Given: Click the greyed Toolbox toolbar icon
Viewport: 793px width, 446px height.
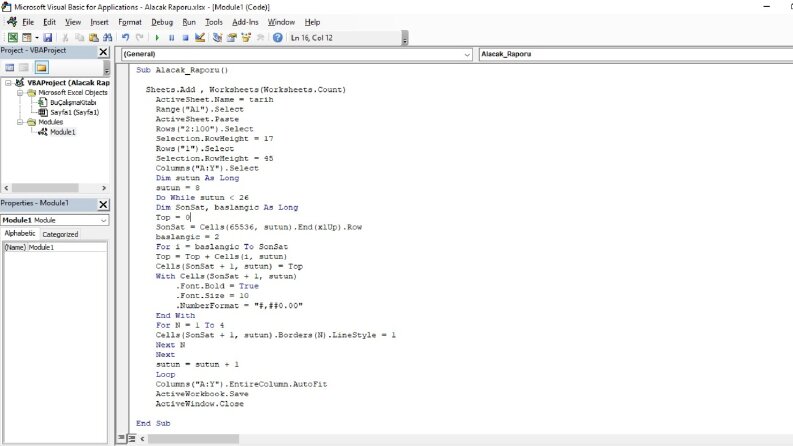Looking at the screenshot, I should (260, 37).
